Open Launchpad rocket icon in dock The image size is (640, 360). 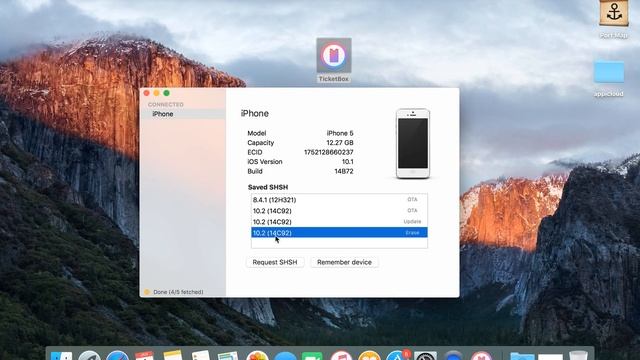tap(89, 356)
